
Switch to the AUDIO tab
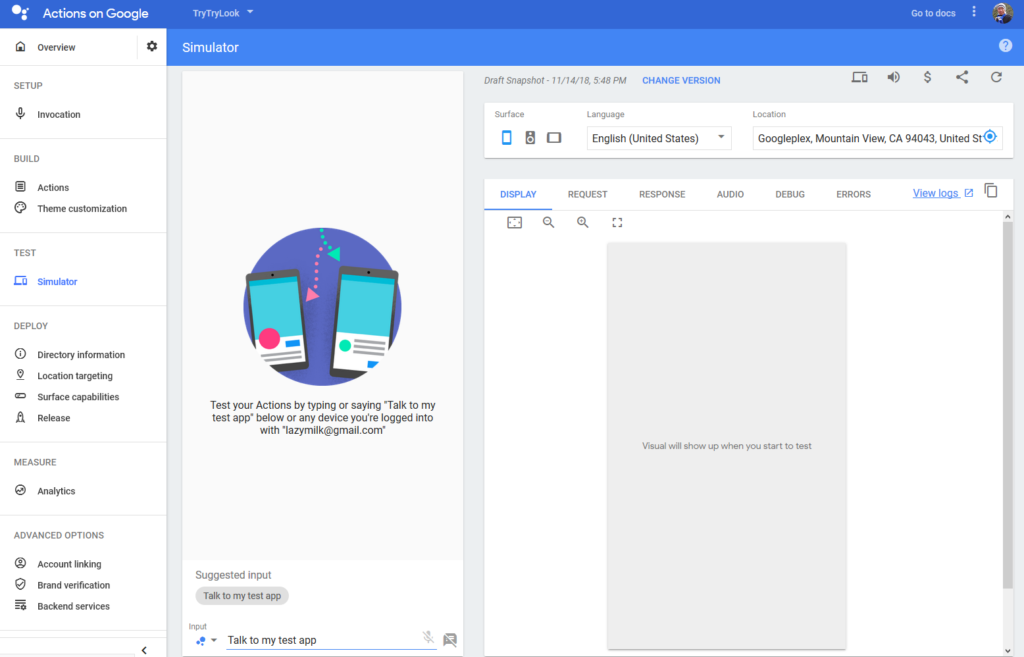[730, 194]
